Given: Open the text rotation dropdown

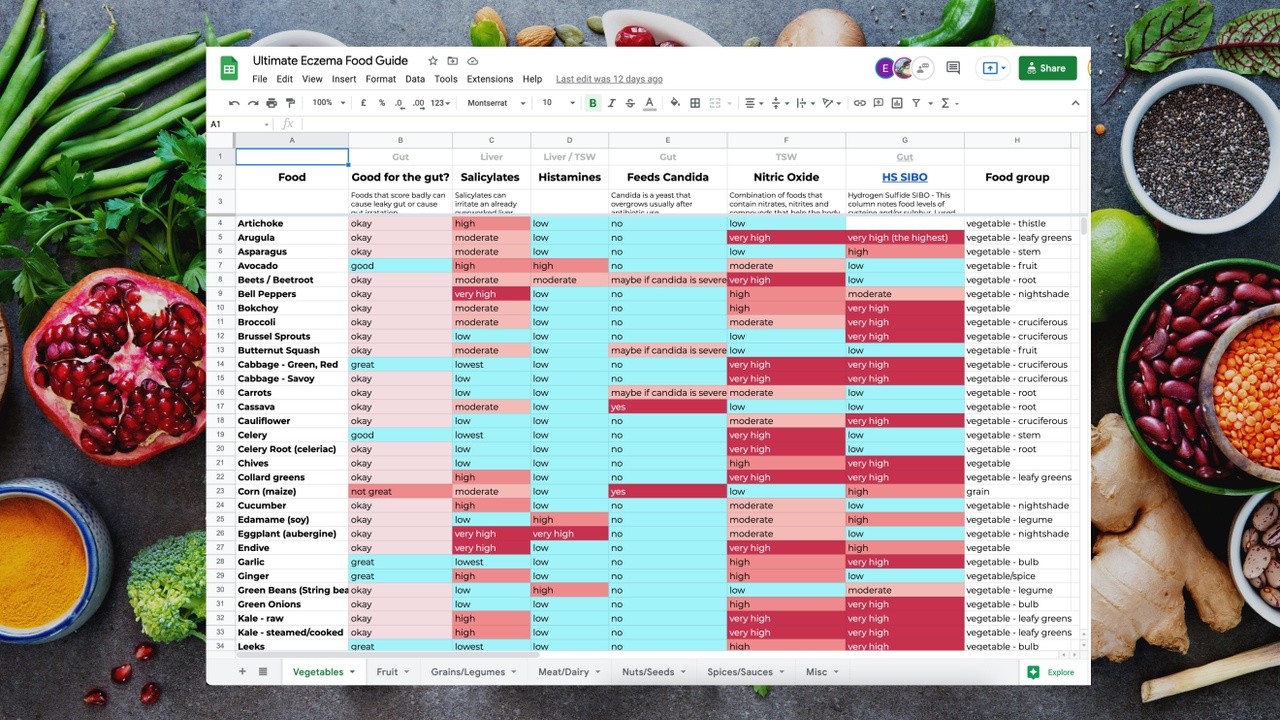Looking at the screenshot, I should pyautogui.click(x=832, y=103).
